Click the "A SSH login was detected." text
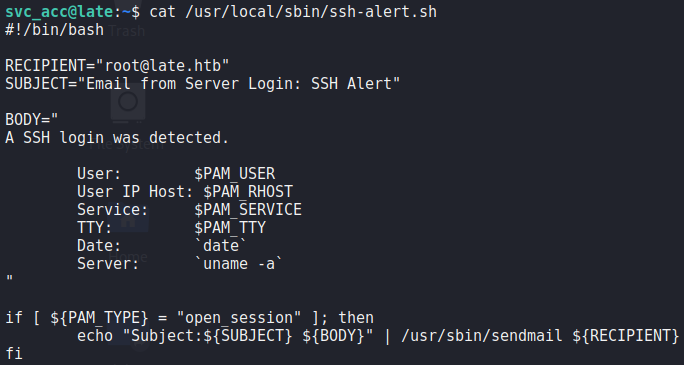Image resolution: width=684 pixels, height=365 pixels. 117,138
